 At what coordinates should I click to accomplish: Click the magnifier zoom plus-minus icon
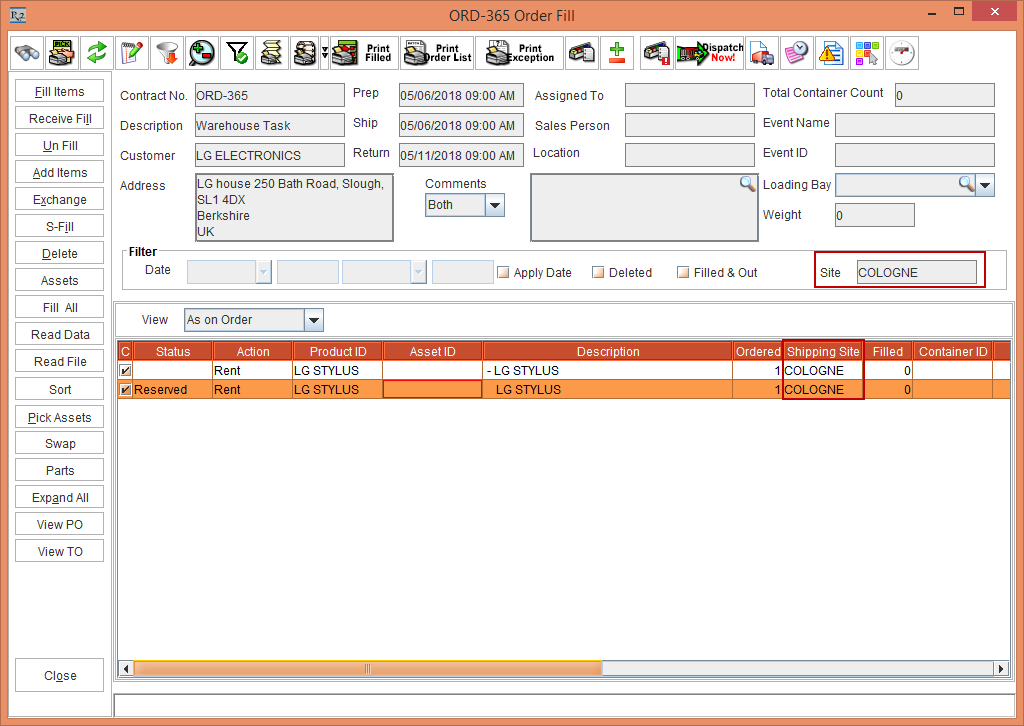(201, 53)
